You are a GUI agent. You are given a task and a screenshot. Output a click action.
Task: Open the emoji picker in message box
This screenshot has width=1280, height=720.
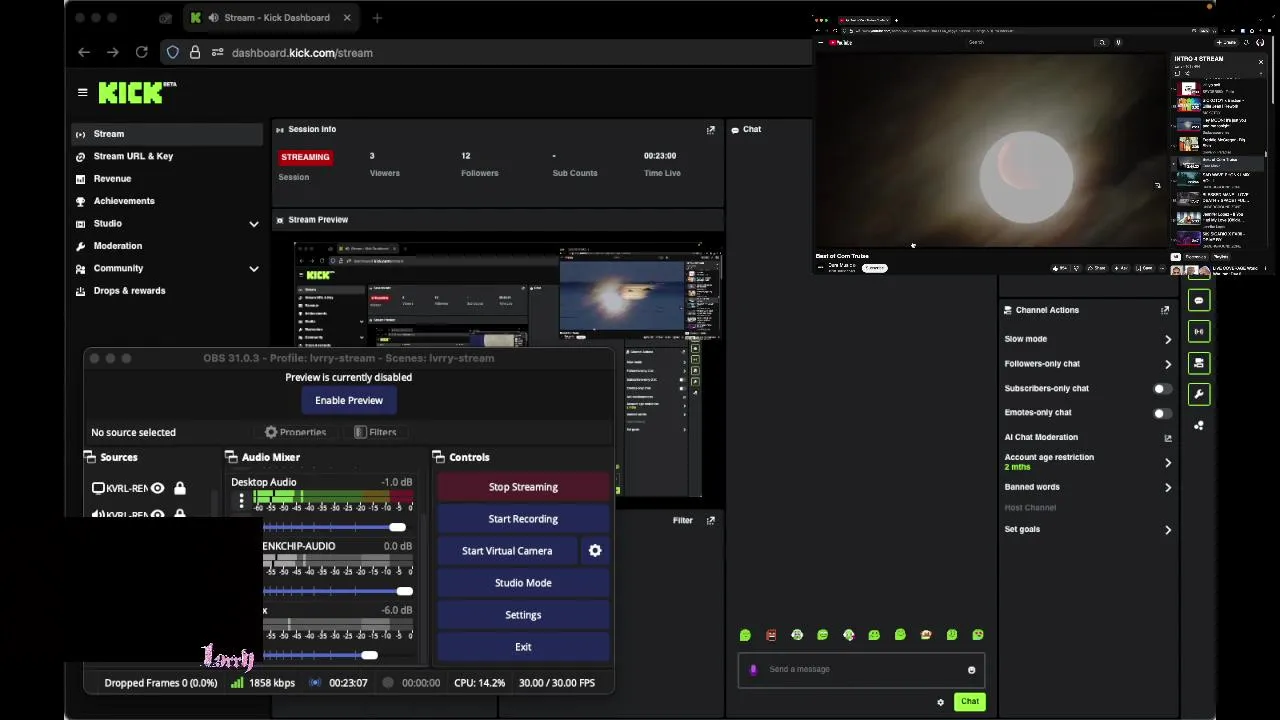[971, 670]
